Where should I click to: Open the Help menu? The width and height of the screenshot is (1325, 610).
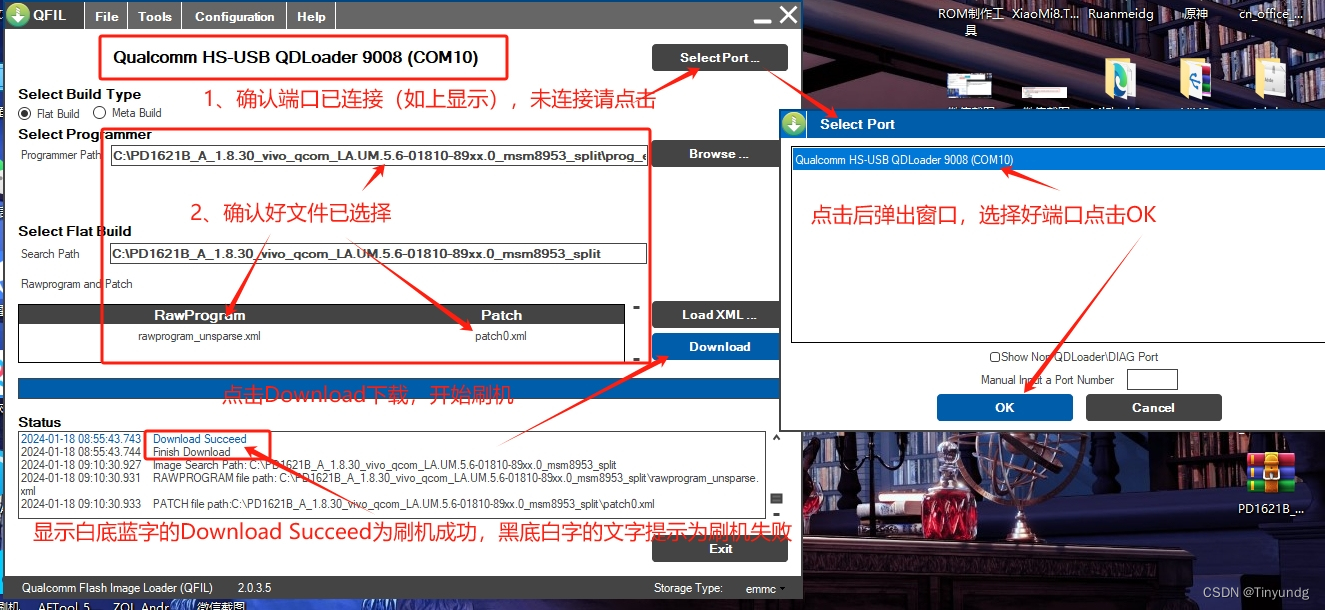[x=311, y=16]
